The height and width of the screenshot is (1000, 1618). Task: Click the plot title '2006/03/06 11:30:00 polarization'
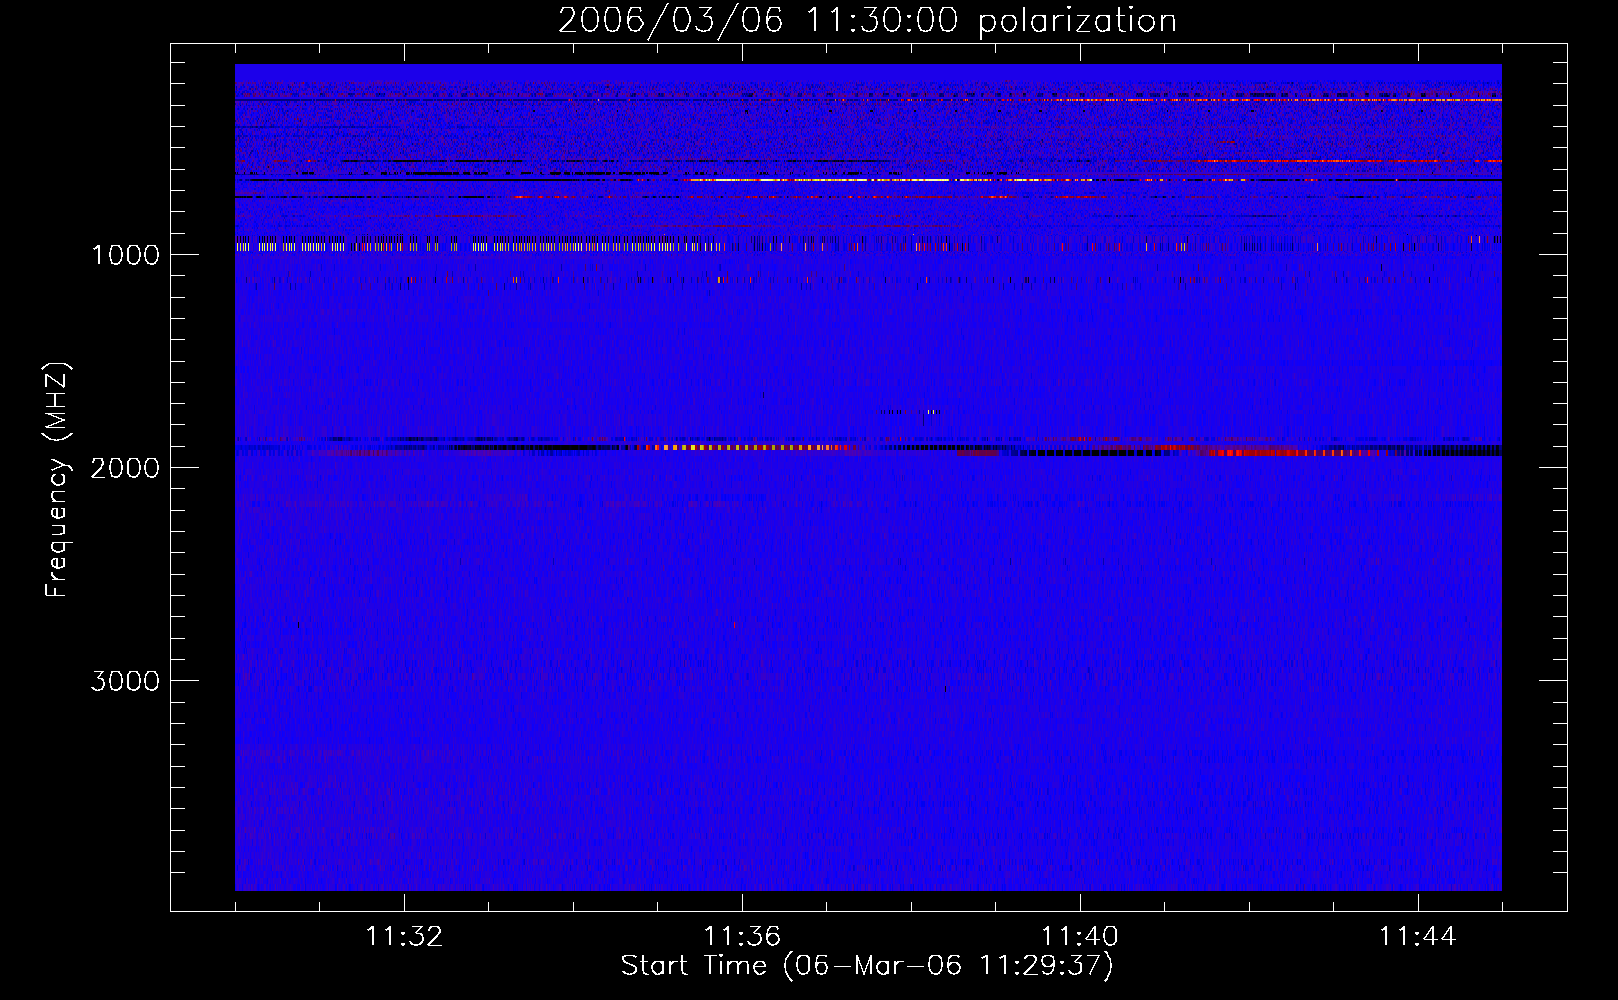click(867, 21)
